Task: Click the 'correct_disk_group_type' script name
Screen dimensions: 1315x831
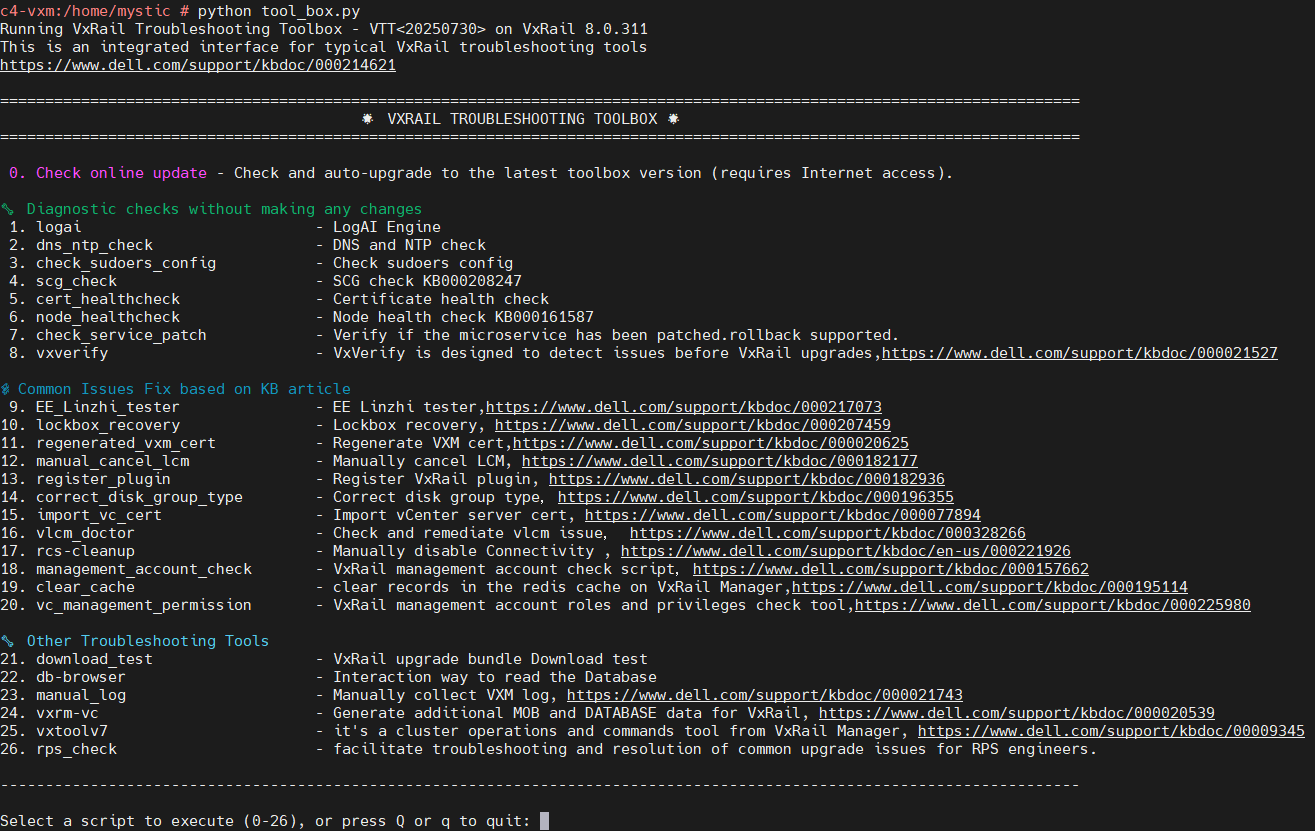Action: (139, 497)
